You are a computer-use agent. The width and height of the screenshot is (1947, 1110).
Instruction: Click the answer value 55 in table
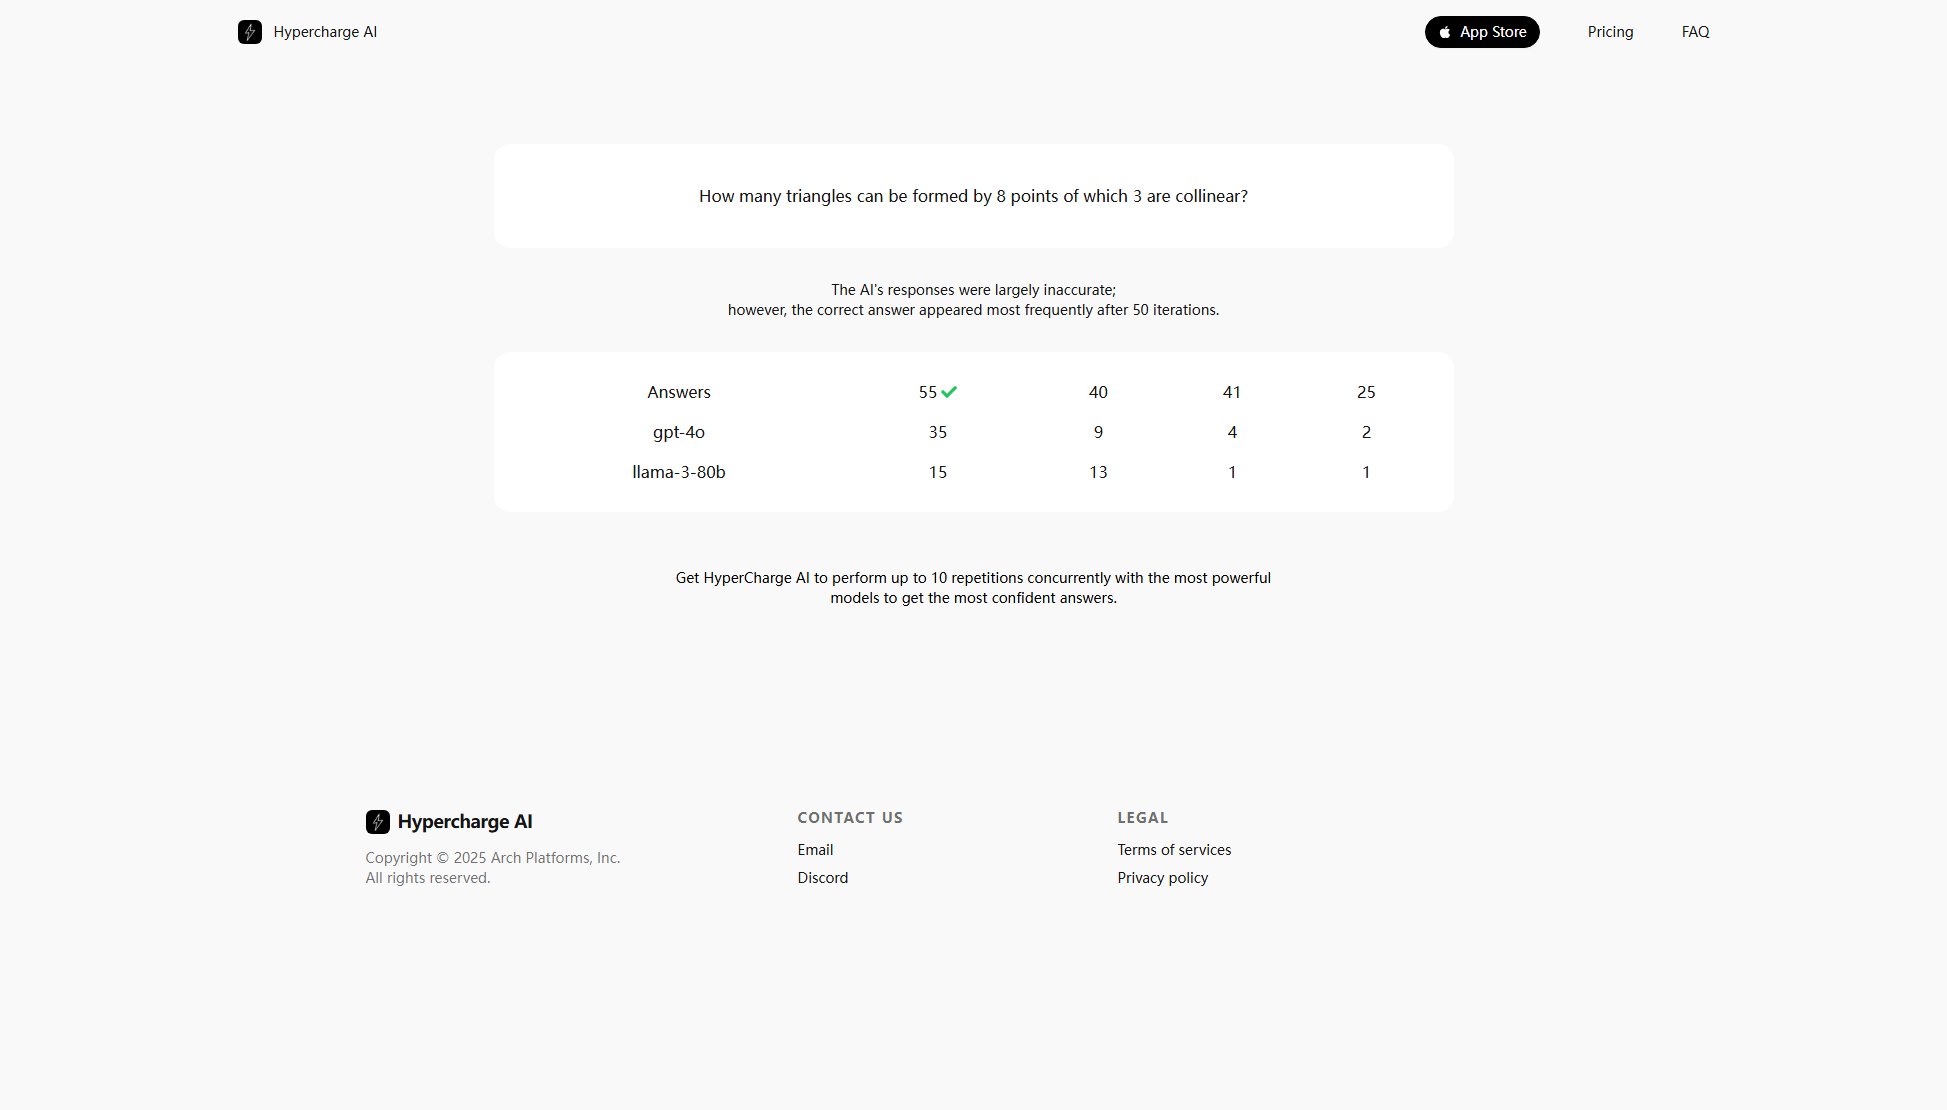point(927,392)
